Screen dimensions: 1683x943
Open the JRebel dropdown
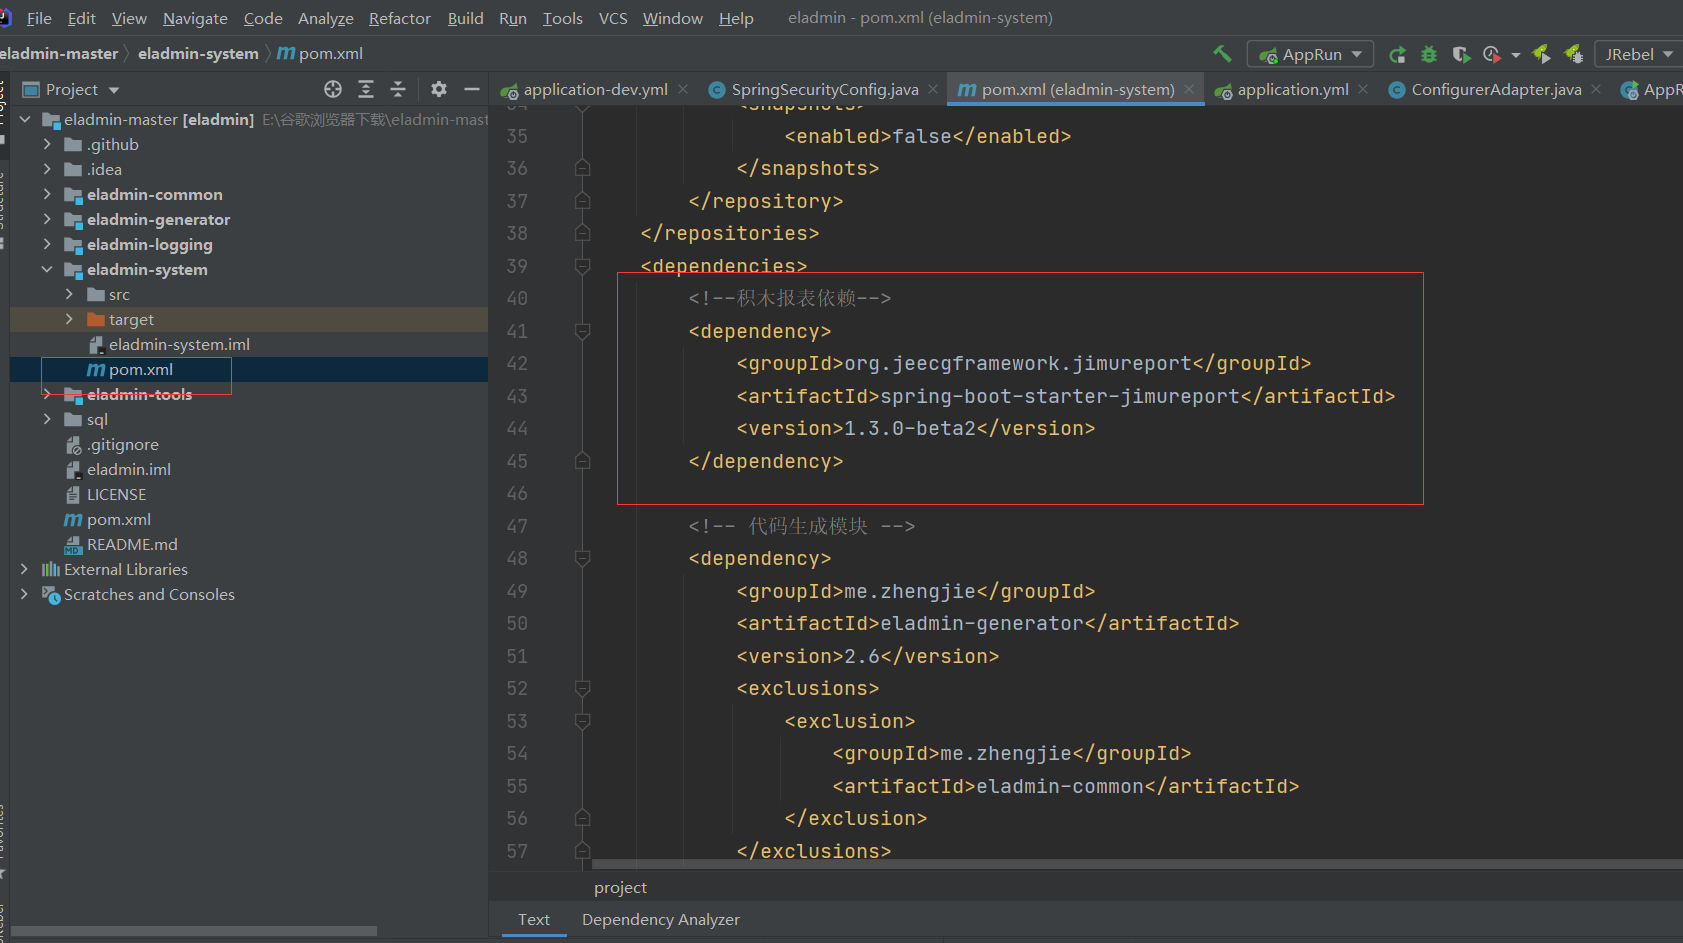[1639, 54]
